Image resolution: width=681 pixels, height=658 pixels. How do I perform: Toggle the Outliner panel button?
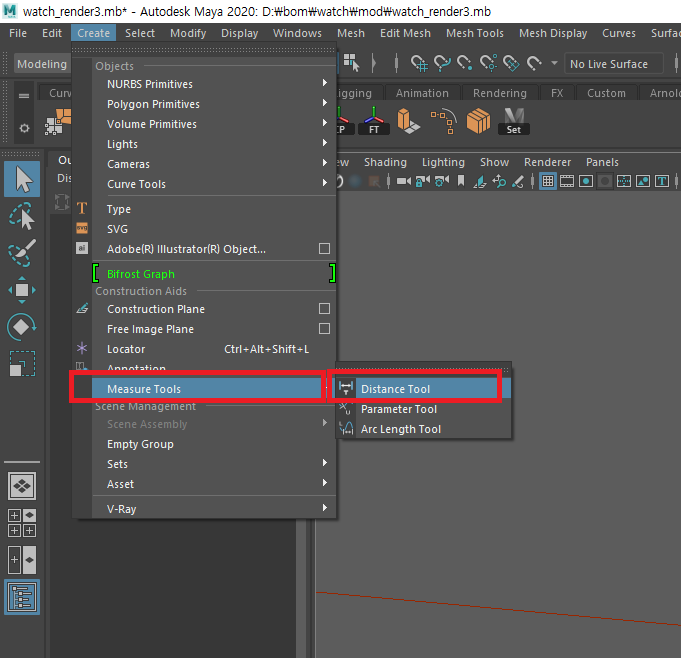coord(22,597)
